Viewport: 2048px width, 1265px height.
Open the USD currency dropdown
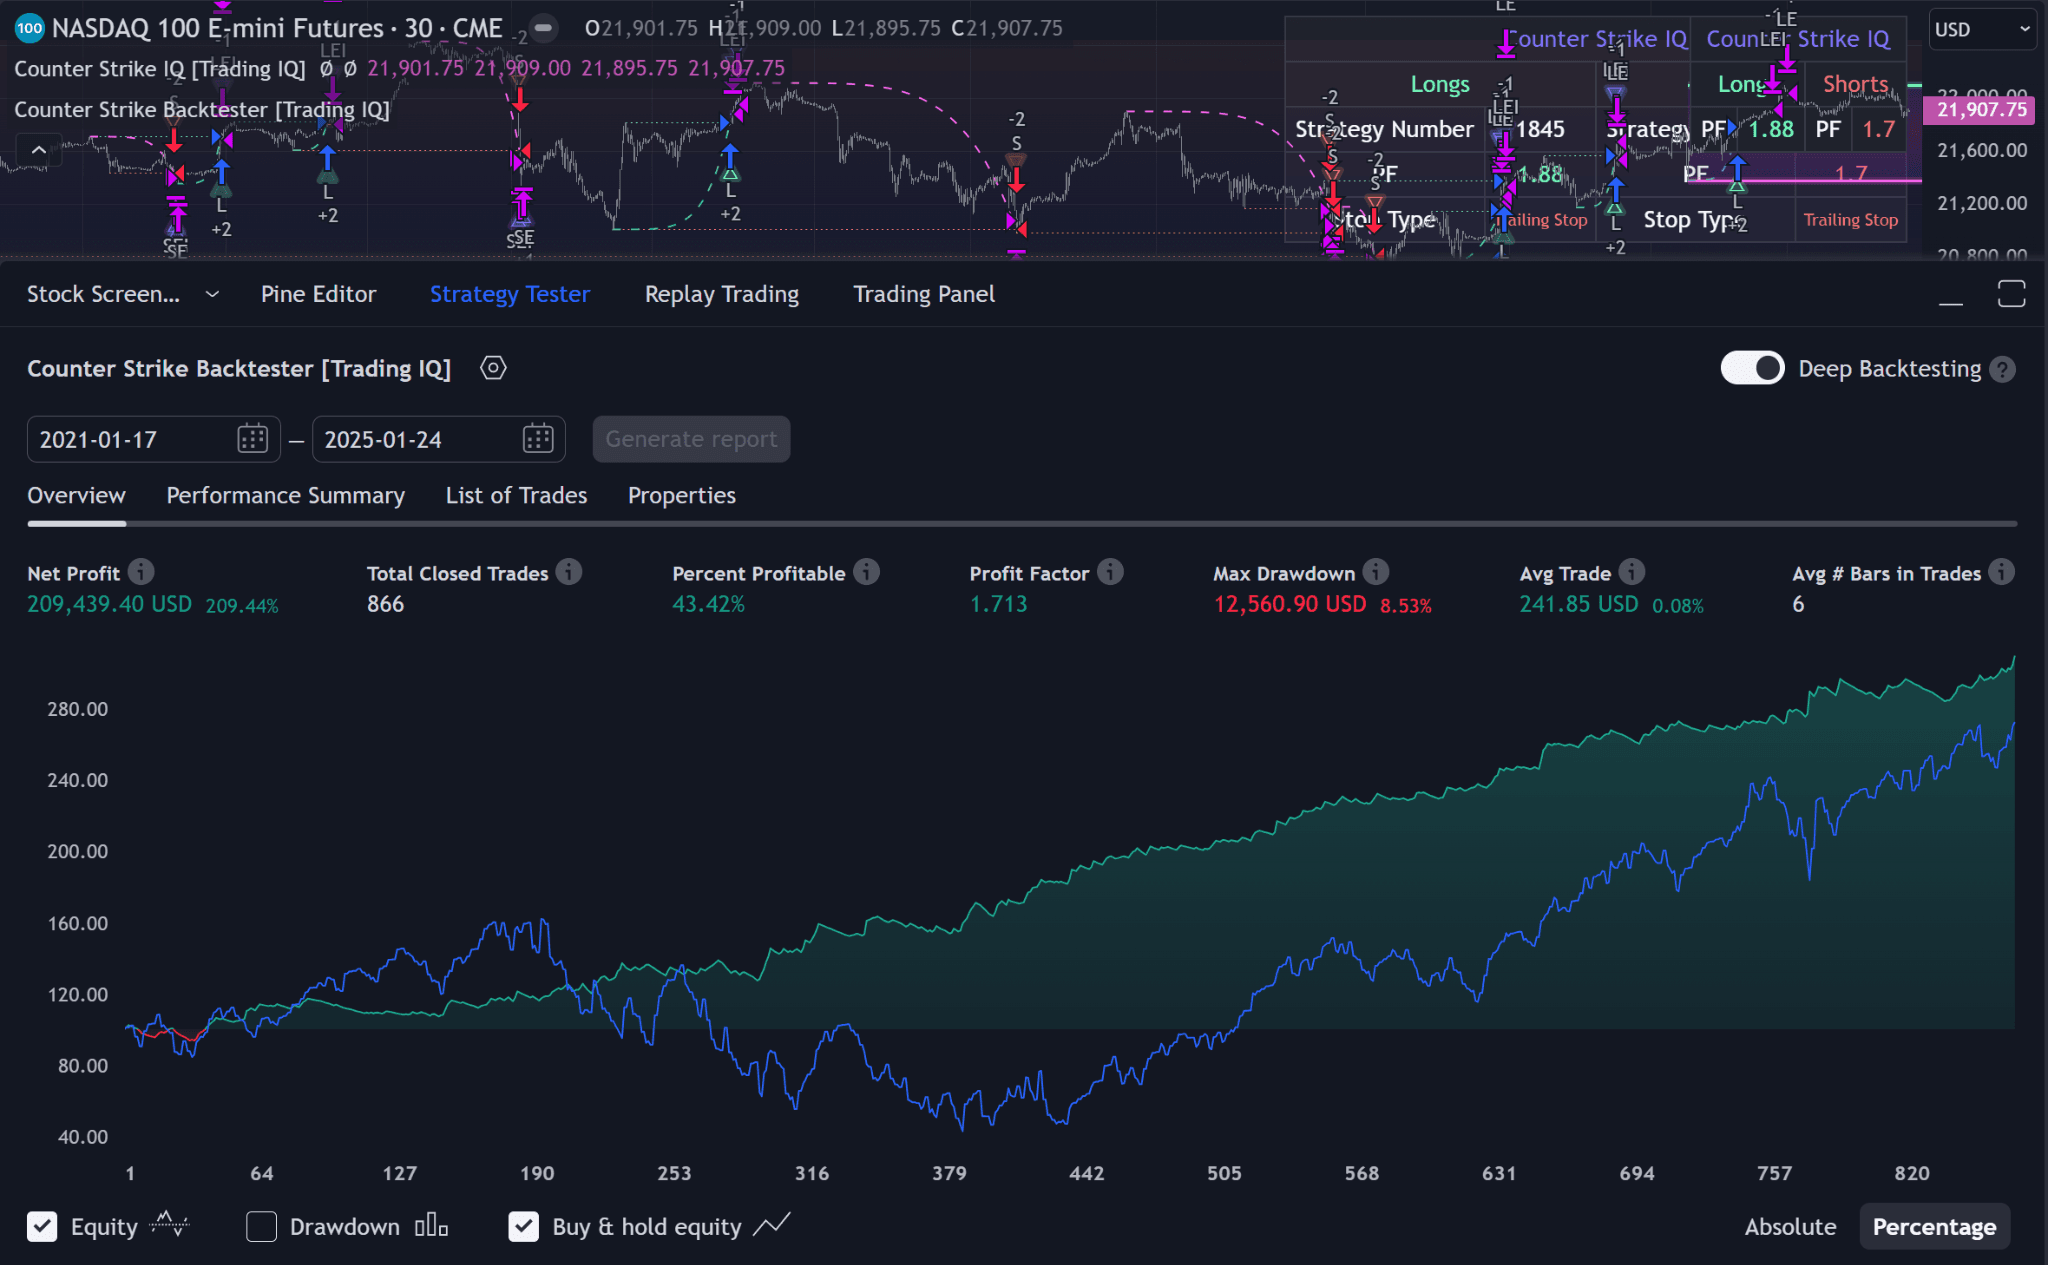click(1982, 29)
